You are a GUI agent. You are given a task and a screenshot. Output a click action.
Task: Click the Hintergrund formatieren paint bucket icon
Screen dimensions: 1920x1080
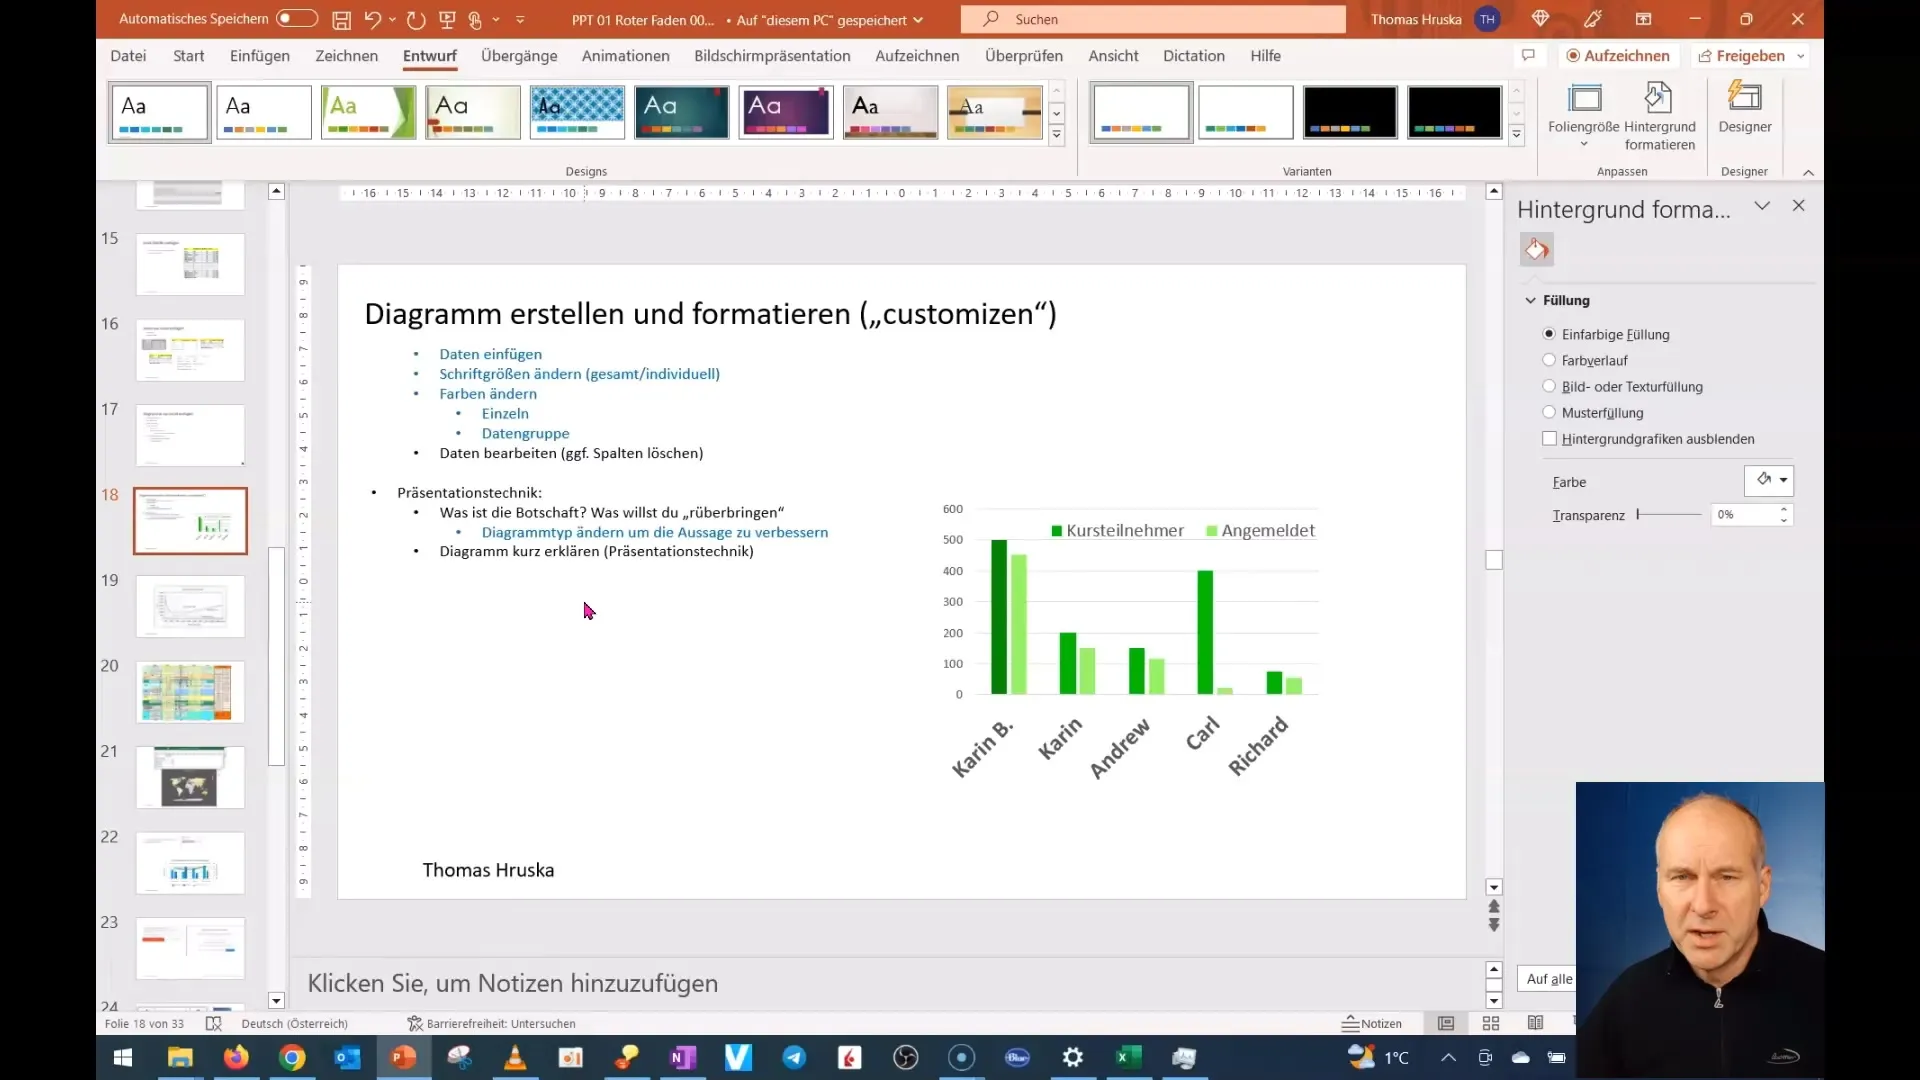point(1538,249)
